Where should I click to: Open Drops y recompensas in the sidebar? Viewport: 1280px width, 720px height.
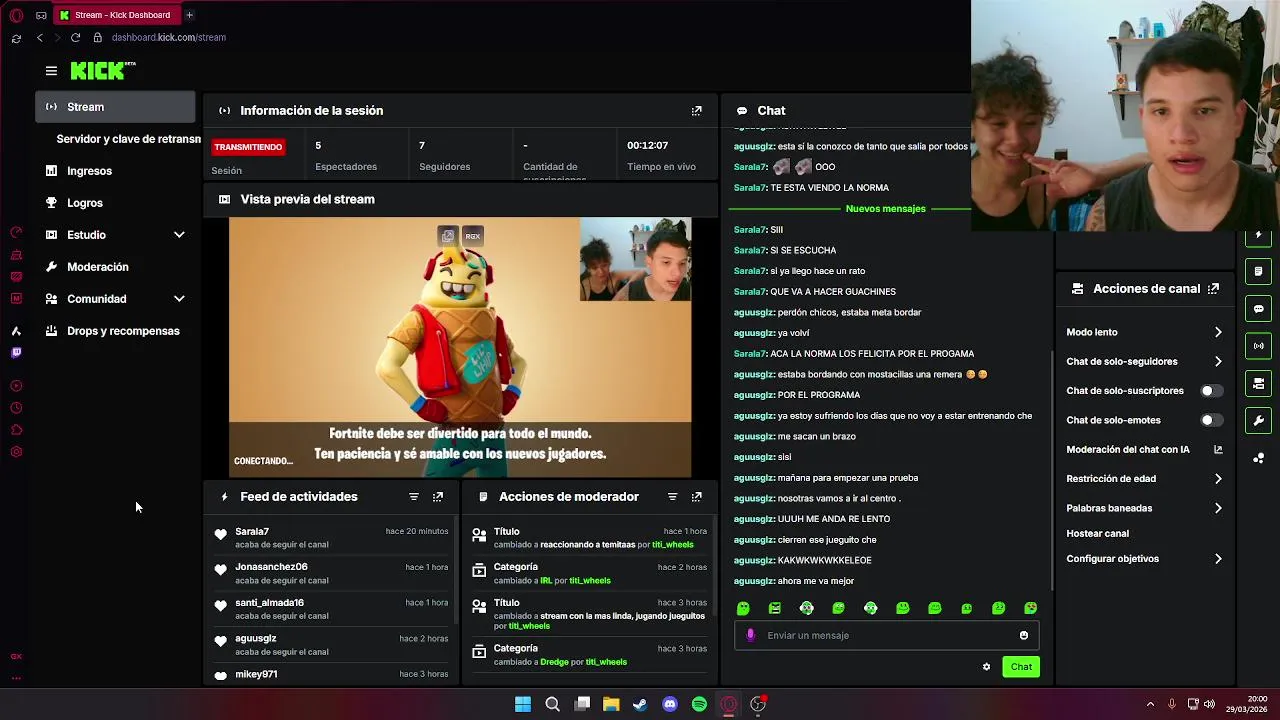(123, 331)
